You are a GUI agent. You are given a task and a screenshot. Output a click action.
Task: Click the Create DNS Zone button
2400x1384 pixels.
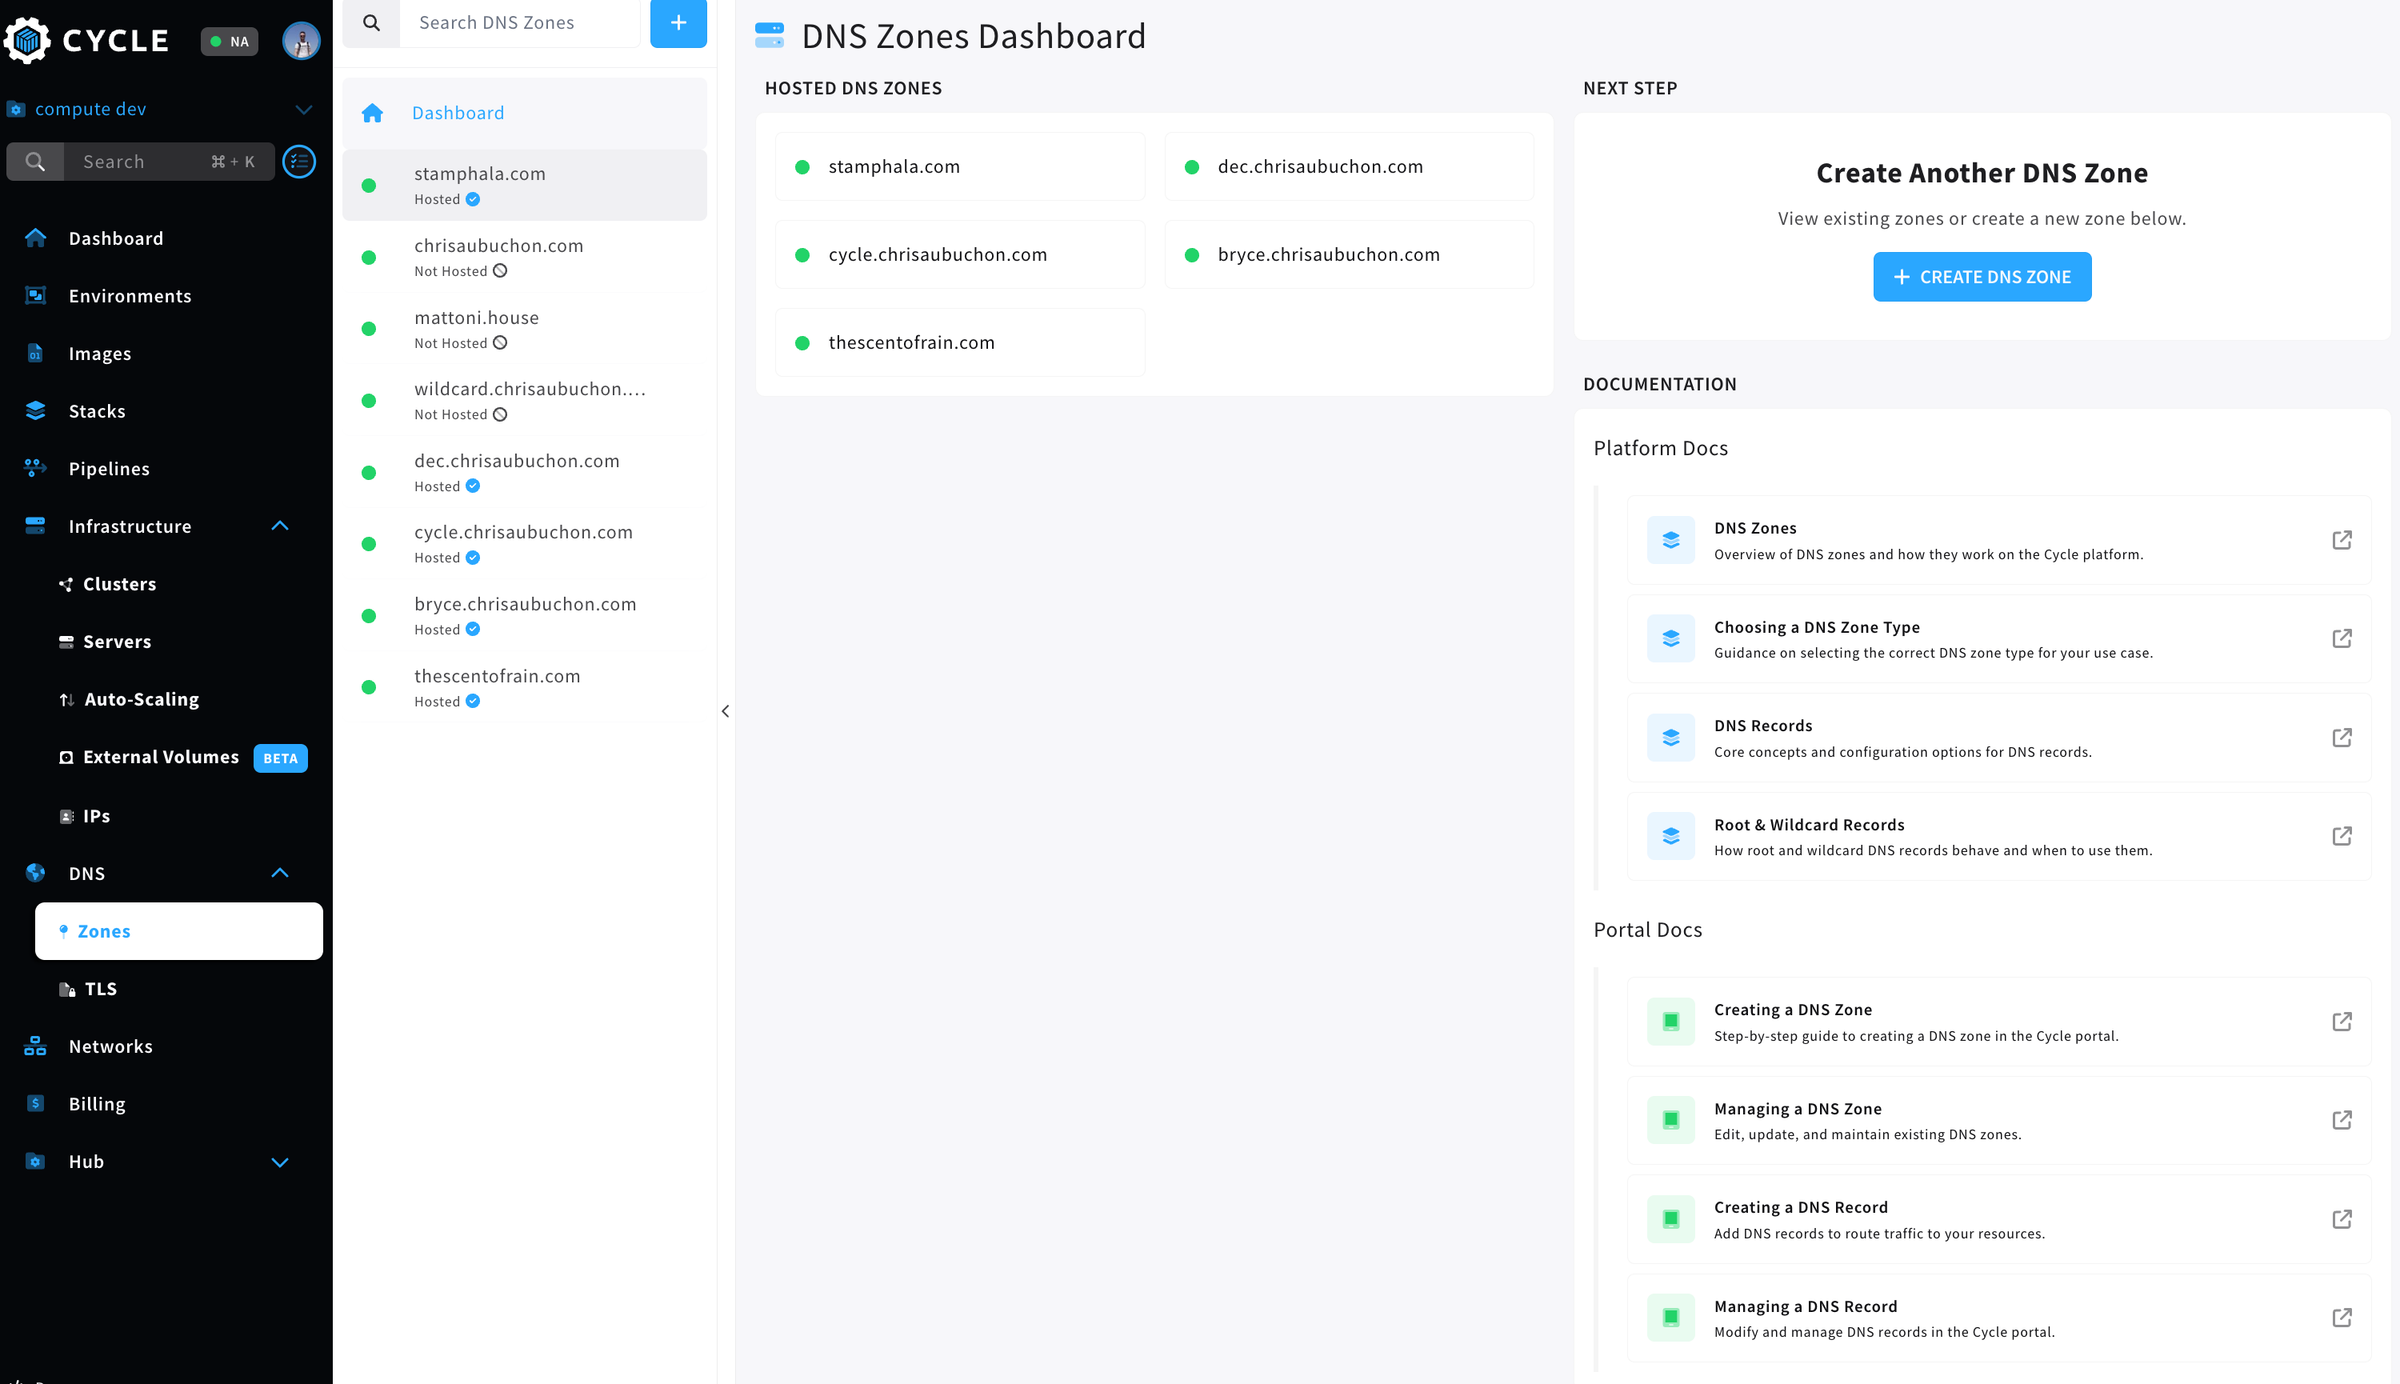pos(1981,277)
